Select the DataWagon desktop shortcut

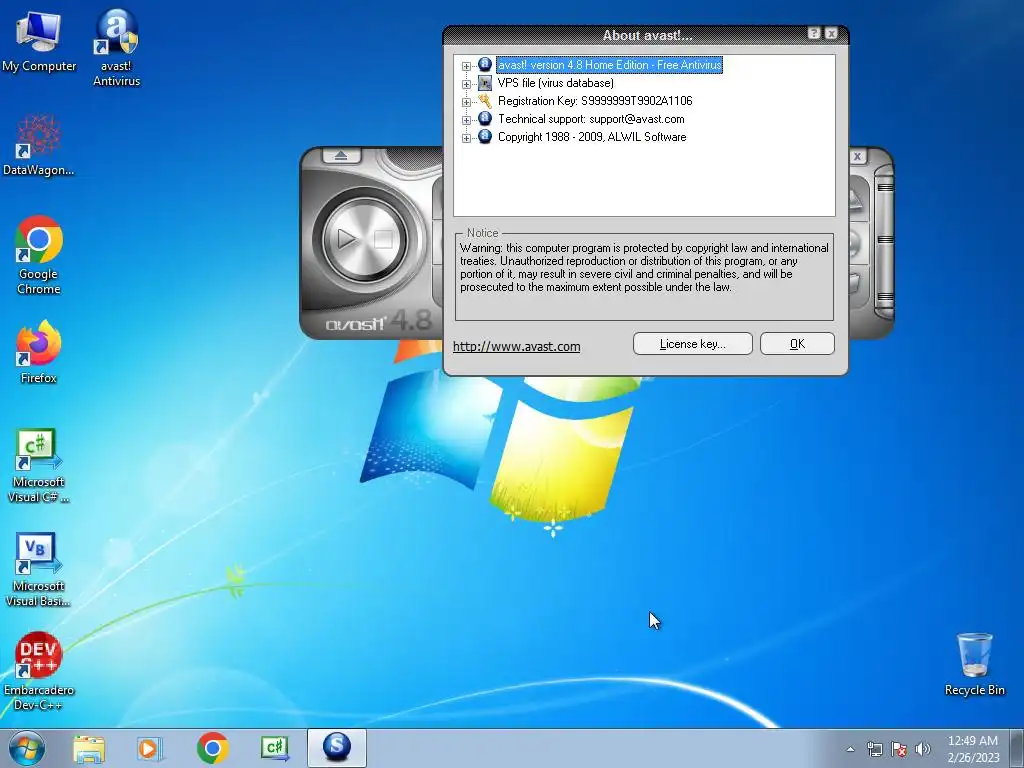pos(39,145)
